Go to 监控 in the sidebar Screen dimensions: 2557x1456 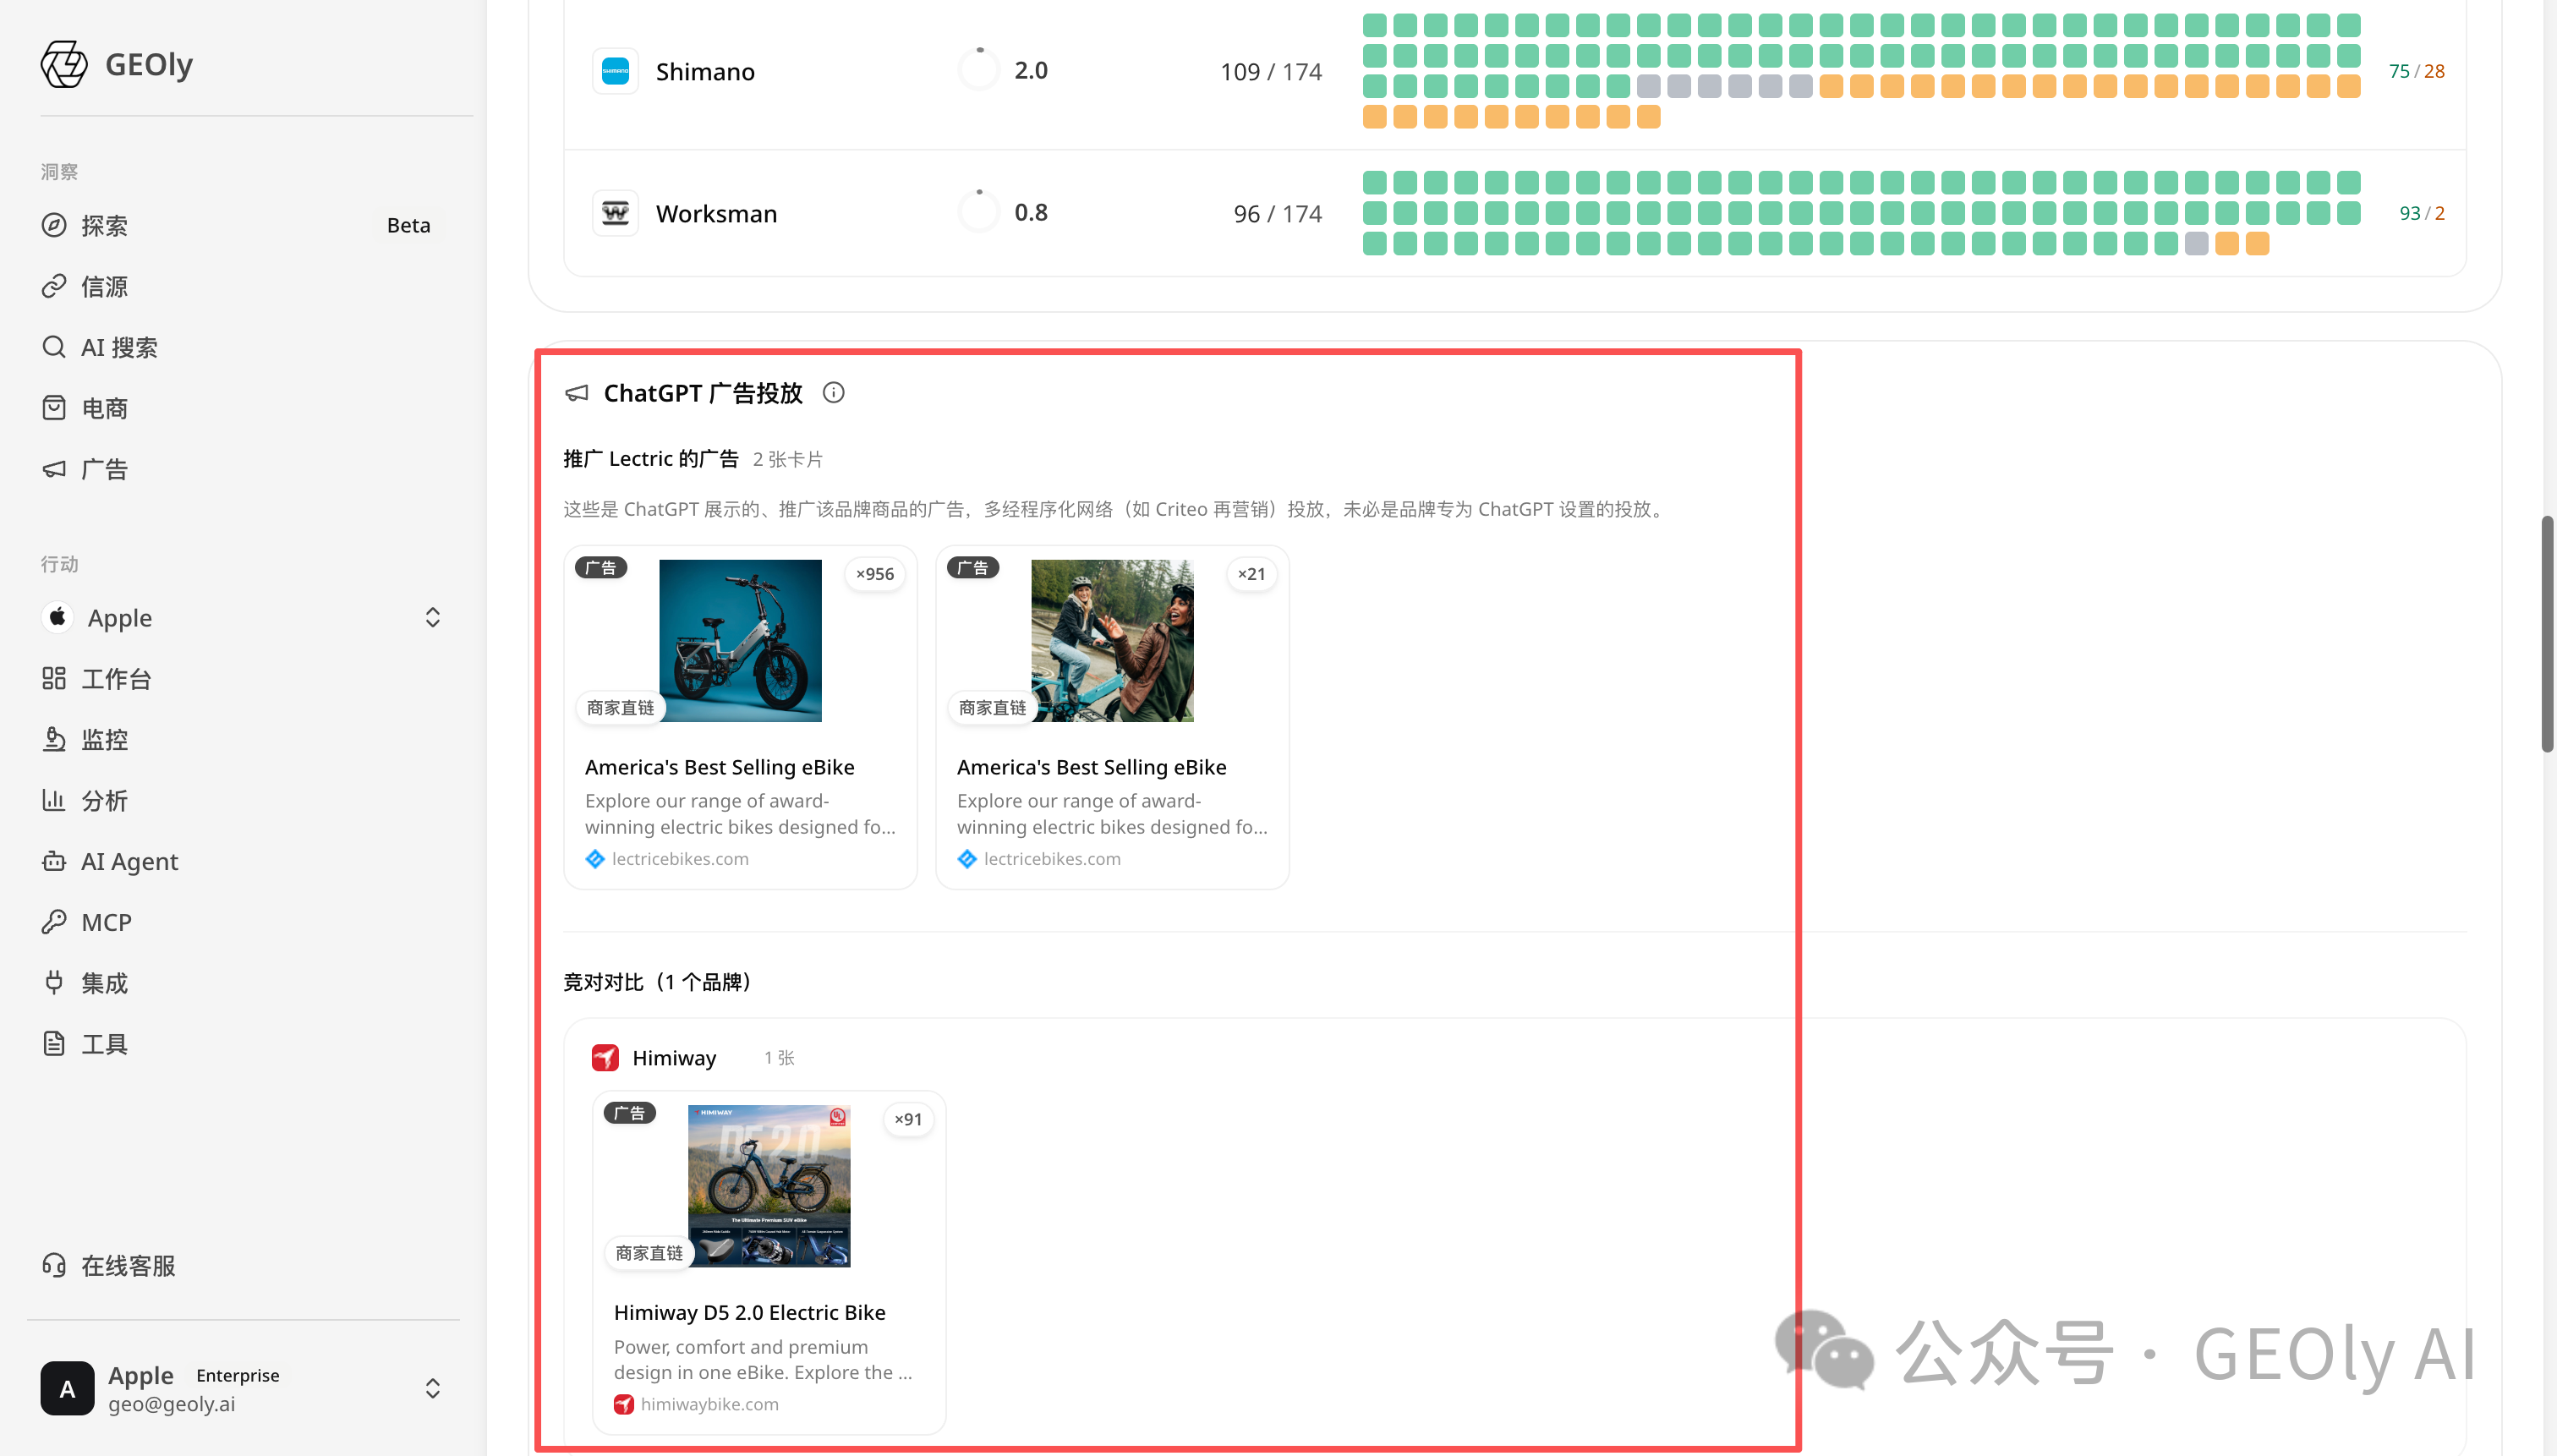pos(104,740)
